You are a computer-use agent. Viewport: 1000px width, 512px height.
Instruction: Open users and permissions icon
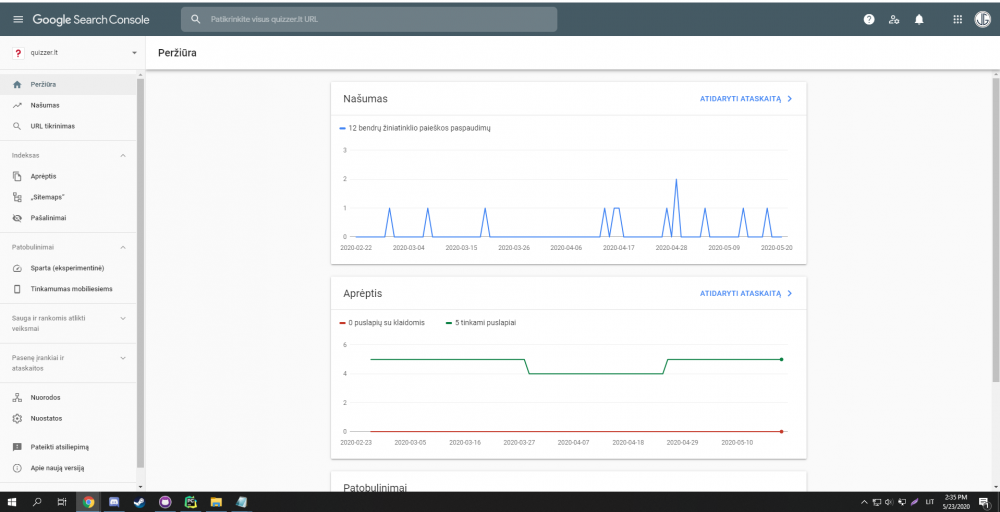pos(893,20)
